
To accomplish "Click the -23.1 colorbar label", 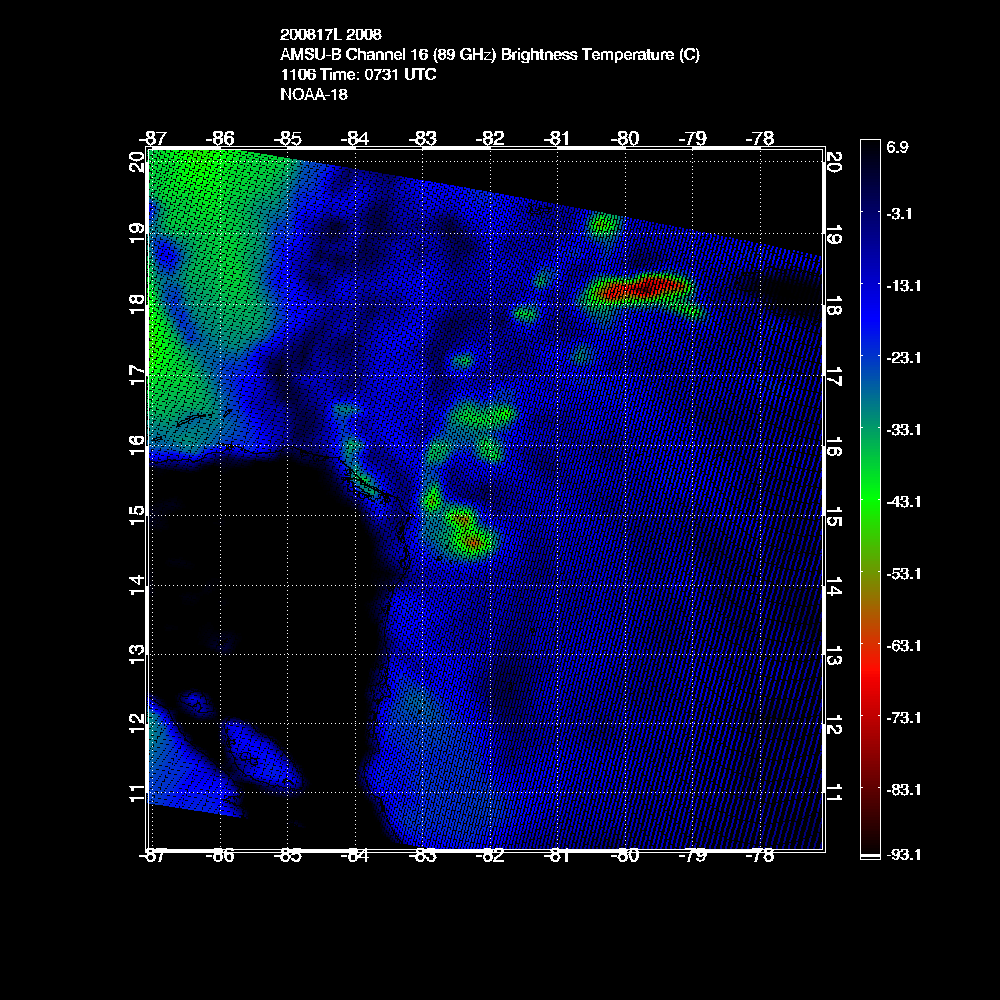I will 903,358.
